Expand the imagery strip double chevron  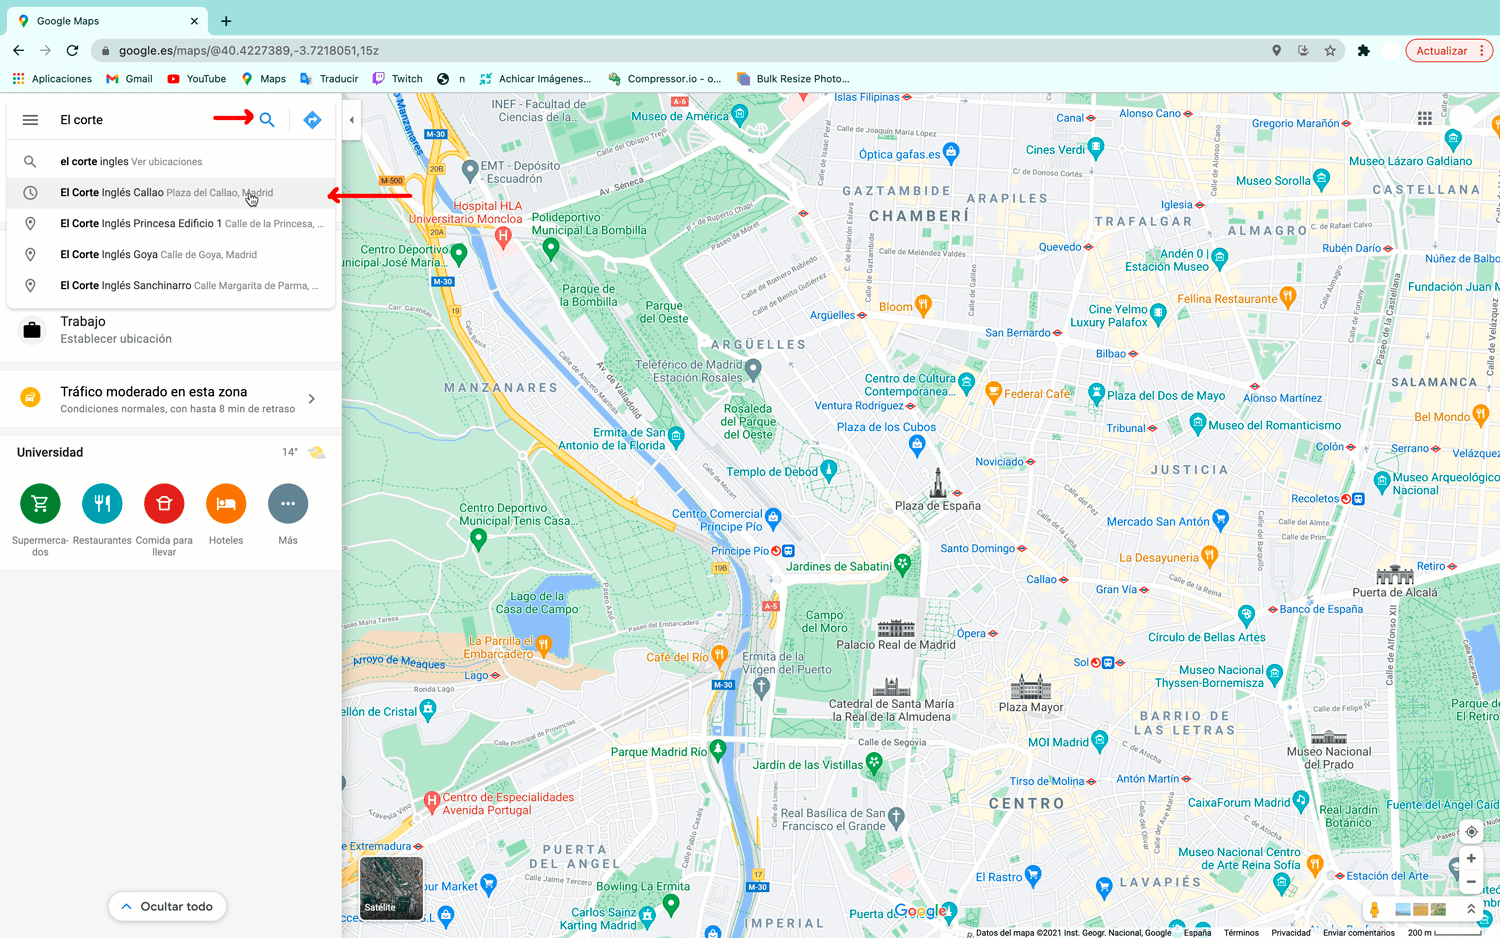tap(1471, 909)
